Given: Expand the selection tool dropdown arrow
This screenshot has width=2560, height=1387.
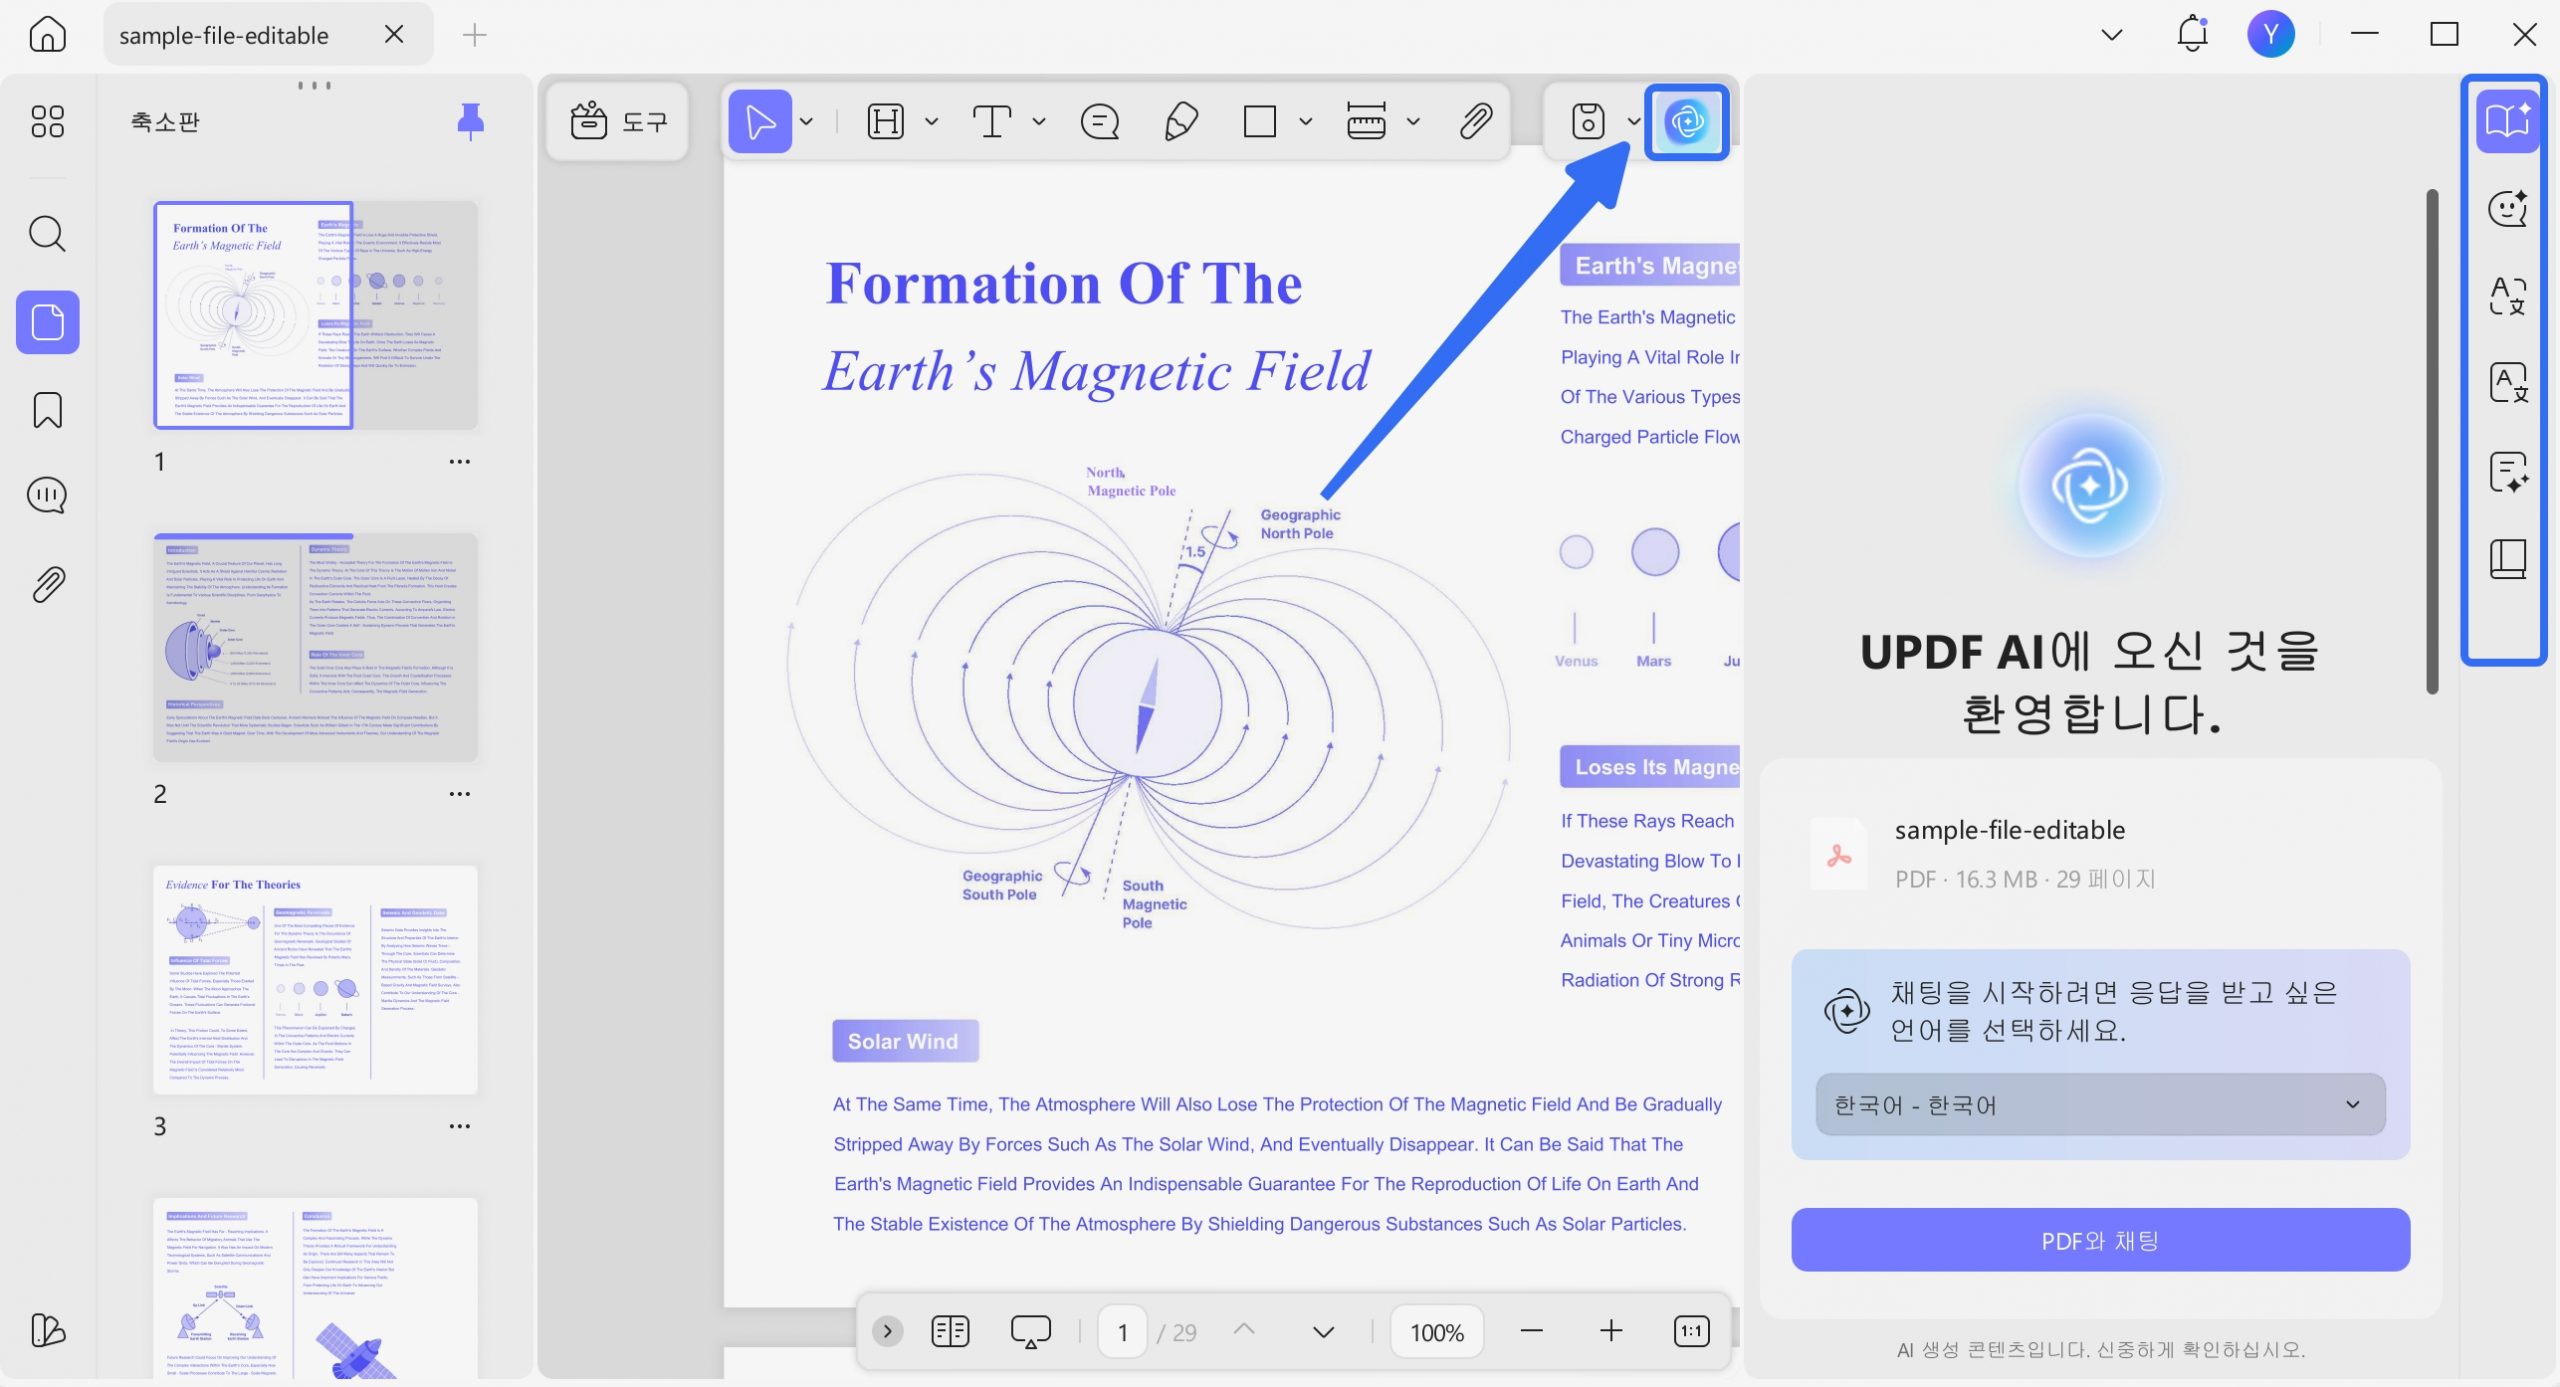Looking at the screenshot, I should click(x=807, y=122).
